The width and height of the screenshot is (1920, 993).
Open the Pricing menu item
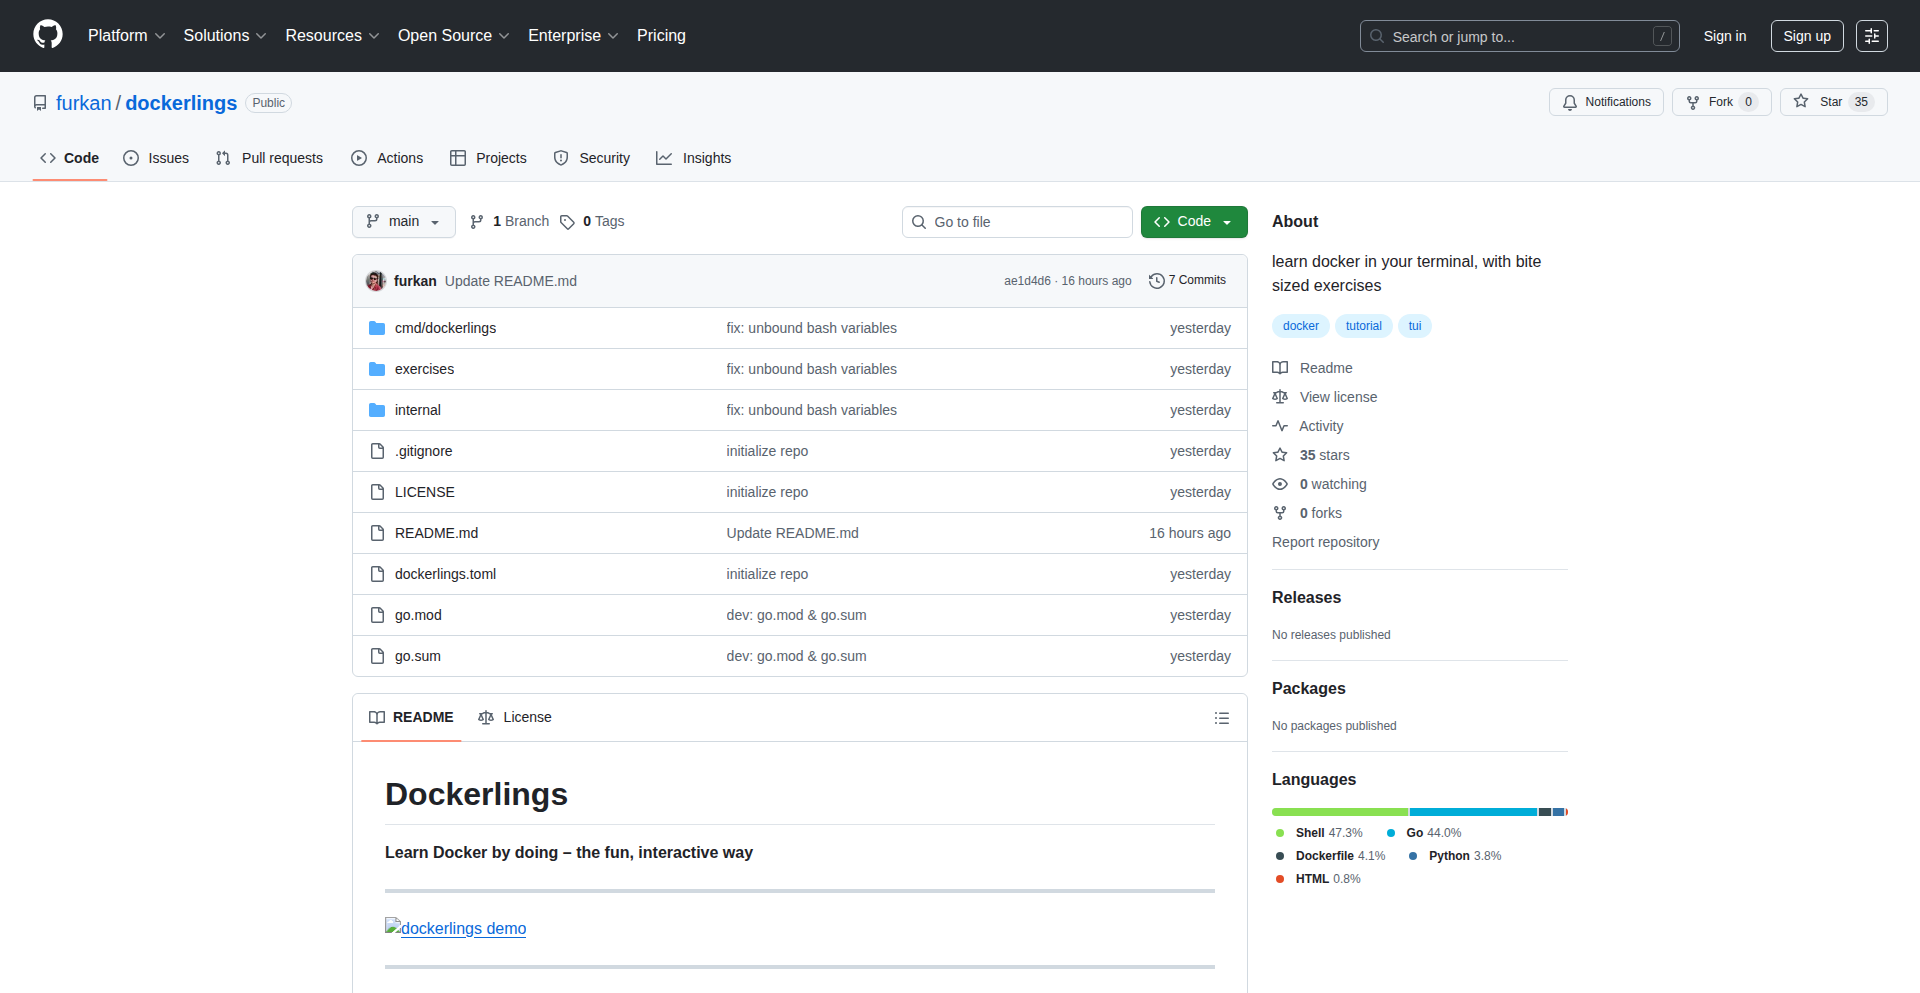661,35
